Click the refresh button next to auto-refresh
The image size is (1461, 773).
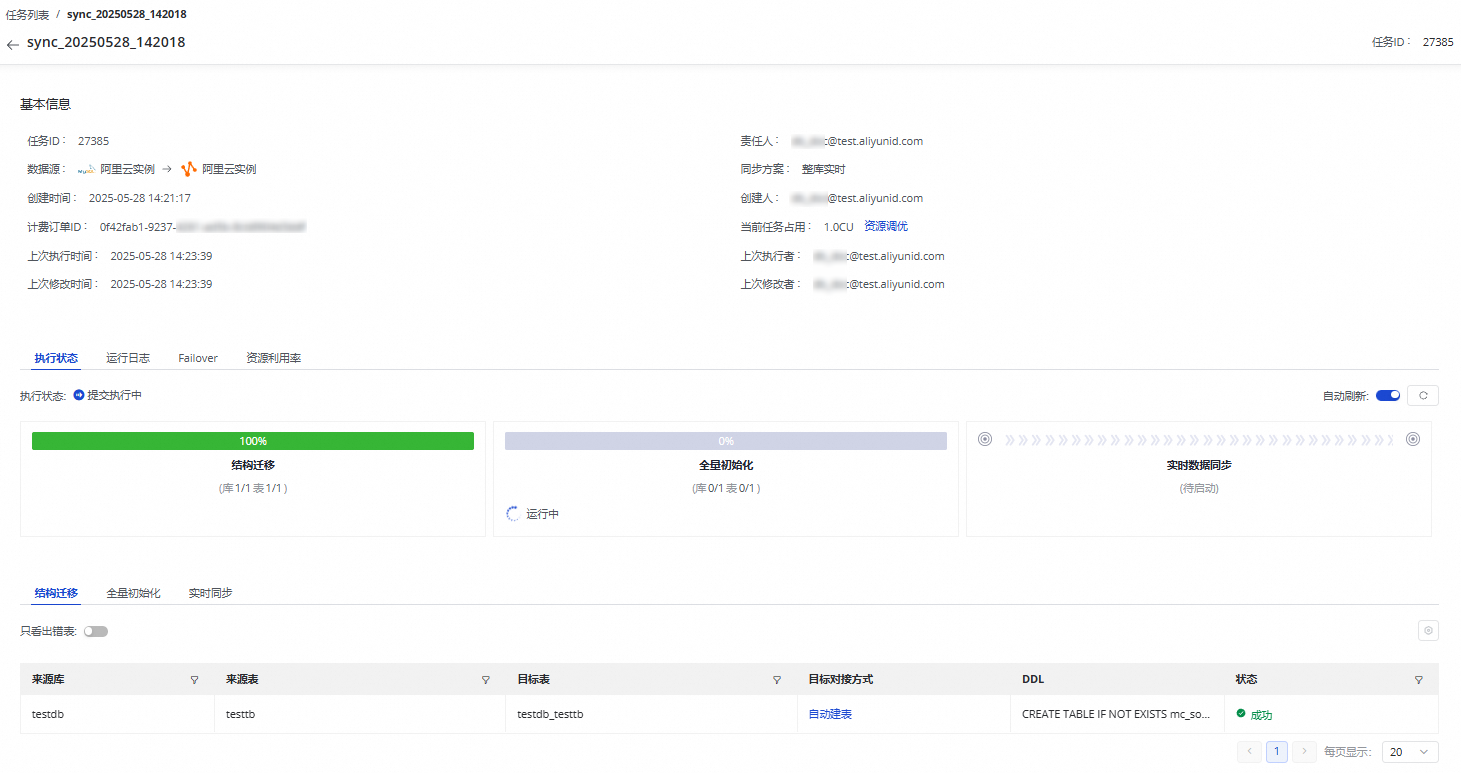tap(1423, 395)
